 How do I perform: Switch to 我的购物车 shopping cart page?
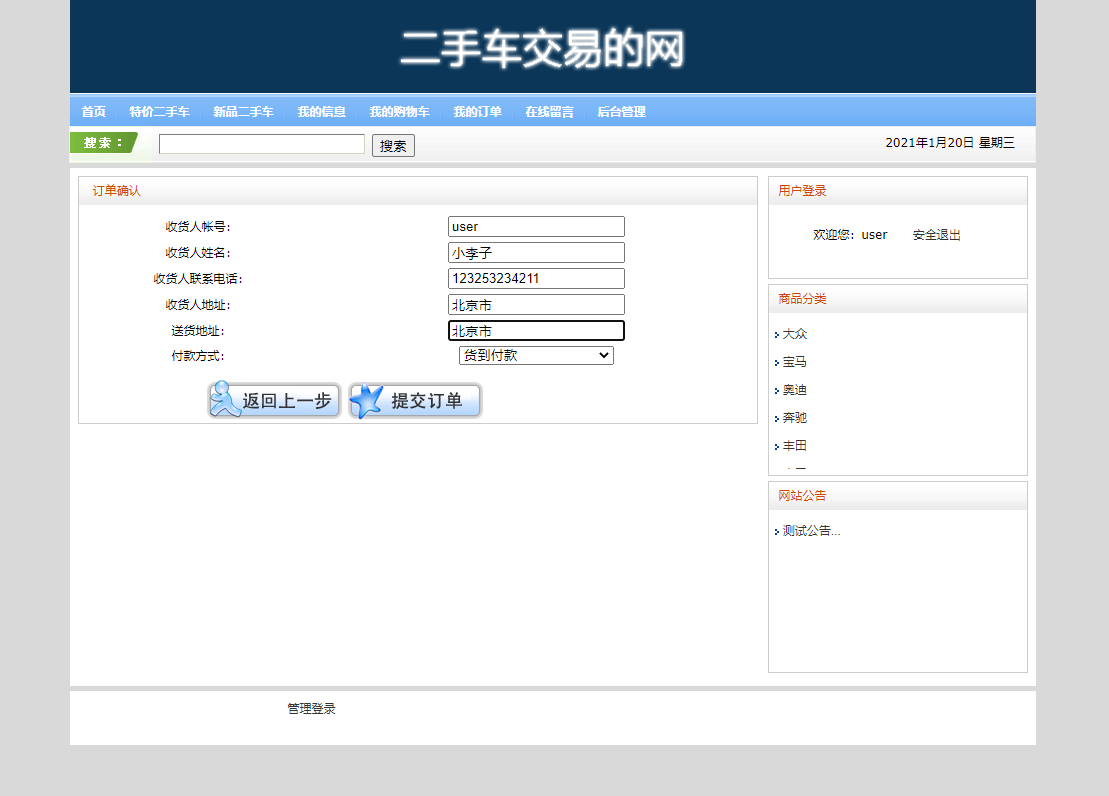coord(399,111)
